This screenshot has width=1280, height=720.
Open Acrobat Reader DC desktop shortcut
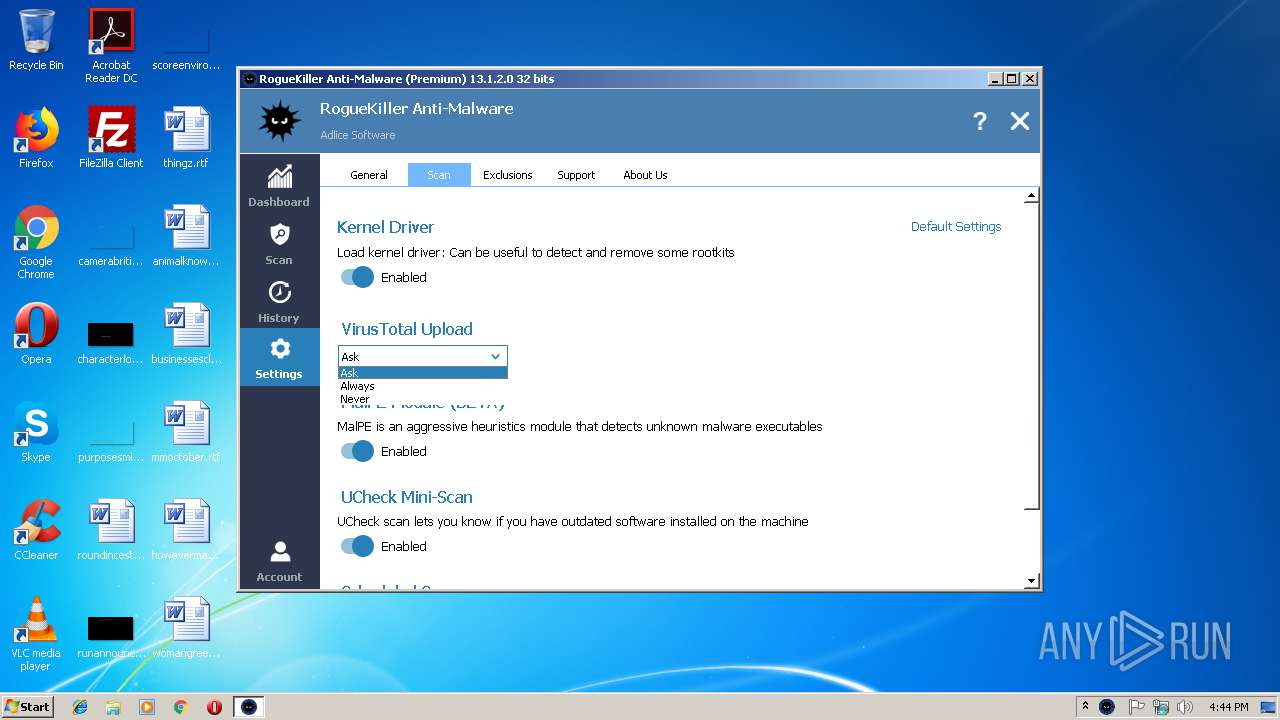(111, 45)
